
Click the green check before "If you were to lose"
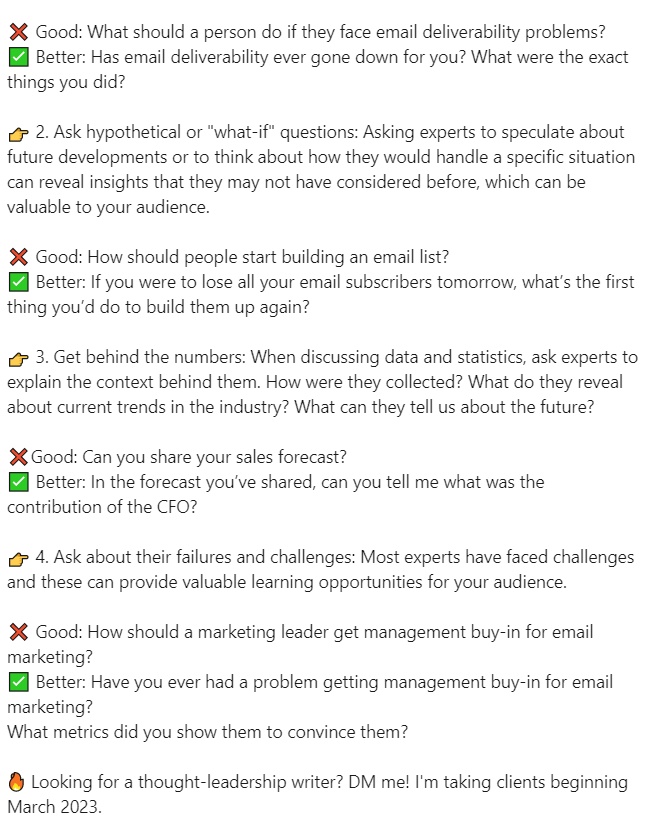[x=17, y=282]
